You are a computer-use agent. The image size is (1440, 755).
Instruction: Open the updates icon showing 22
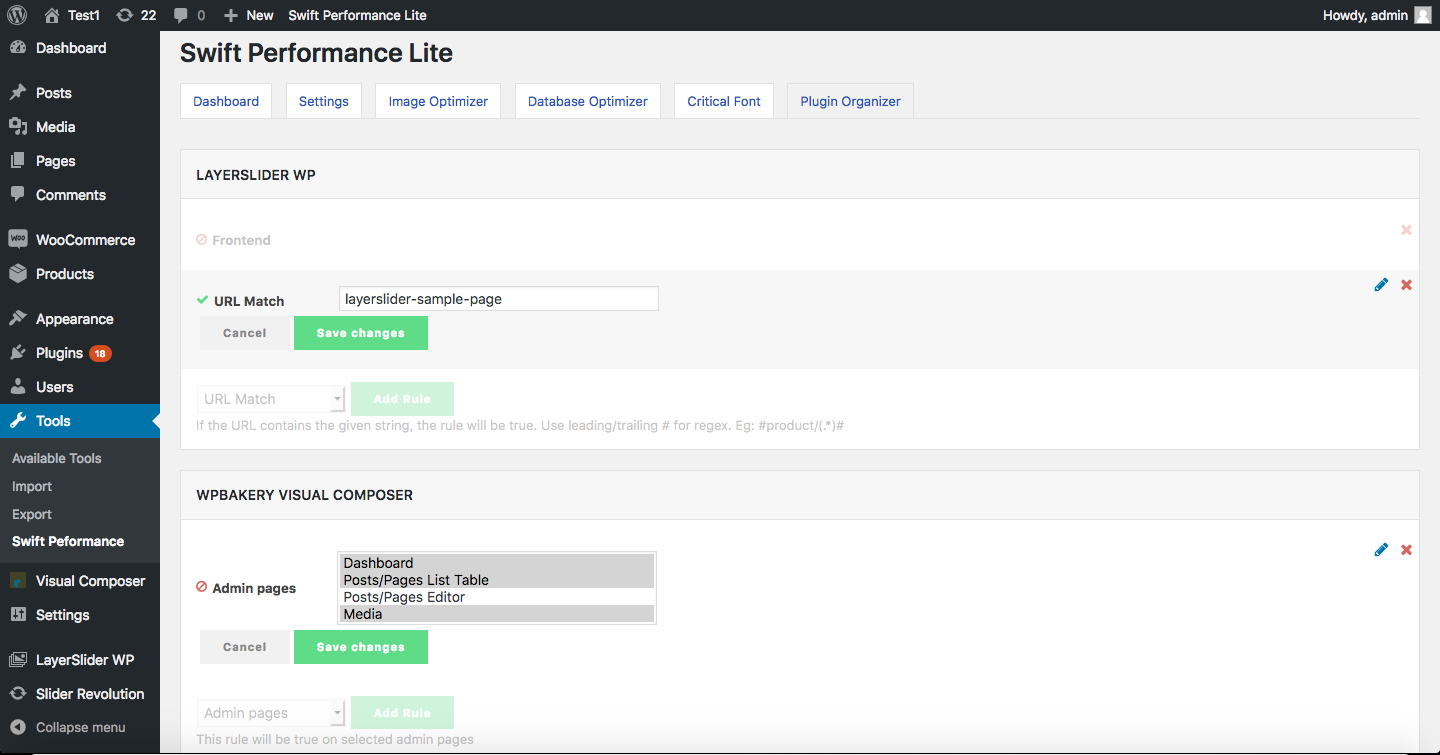(124, 15)
